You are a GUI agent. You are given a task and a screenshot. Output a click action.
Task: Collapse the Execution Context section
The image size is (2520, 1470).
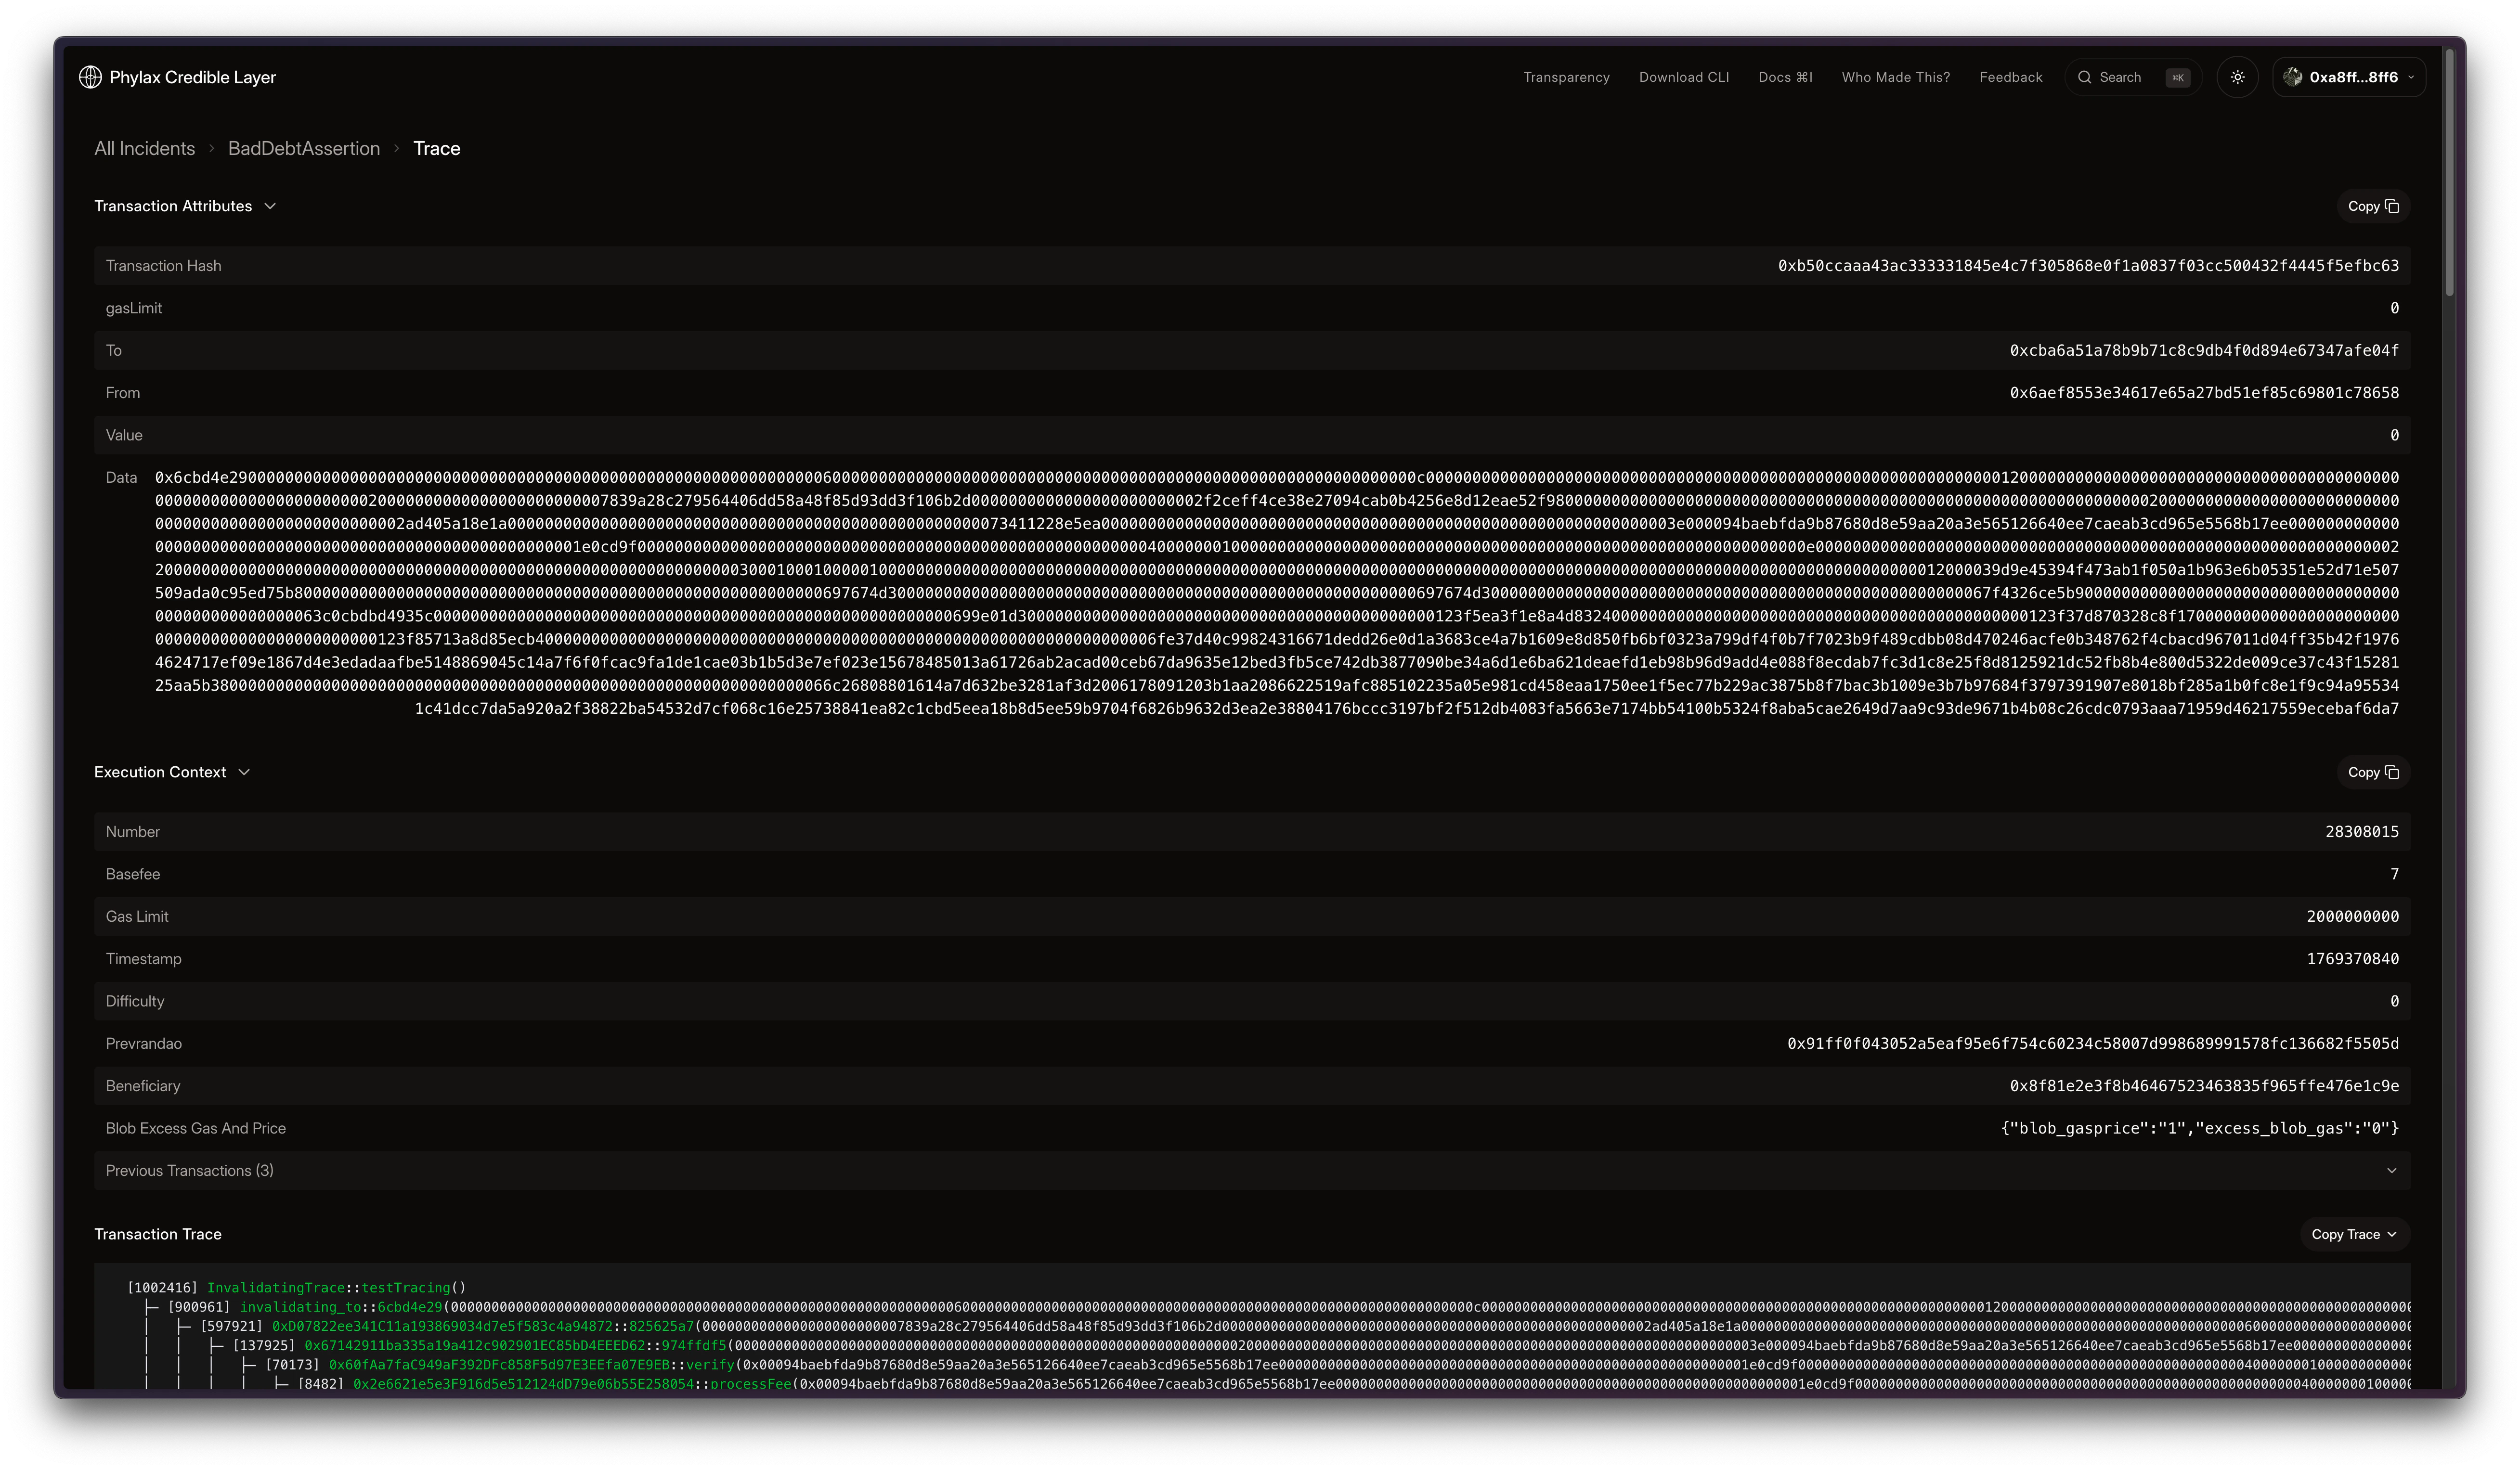(244, 772)
